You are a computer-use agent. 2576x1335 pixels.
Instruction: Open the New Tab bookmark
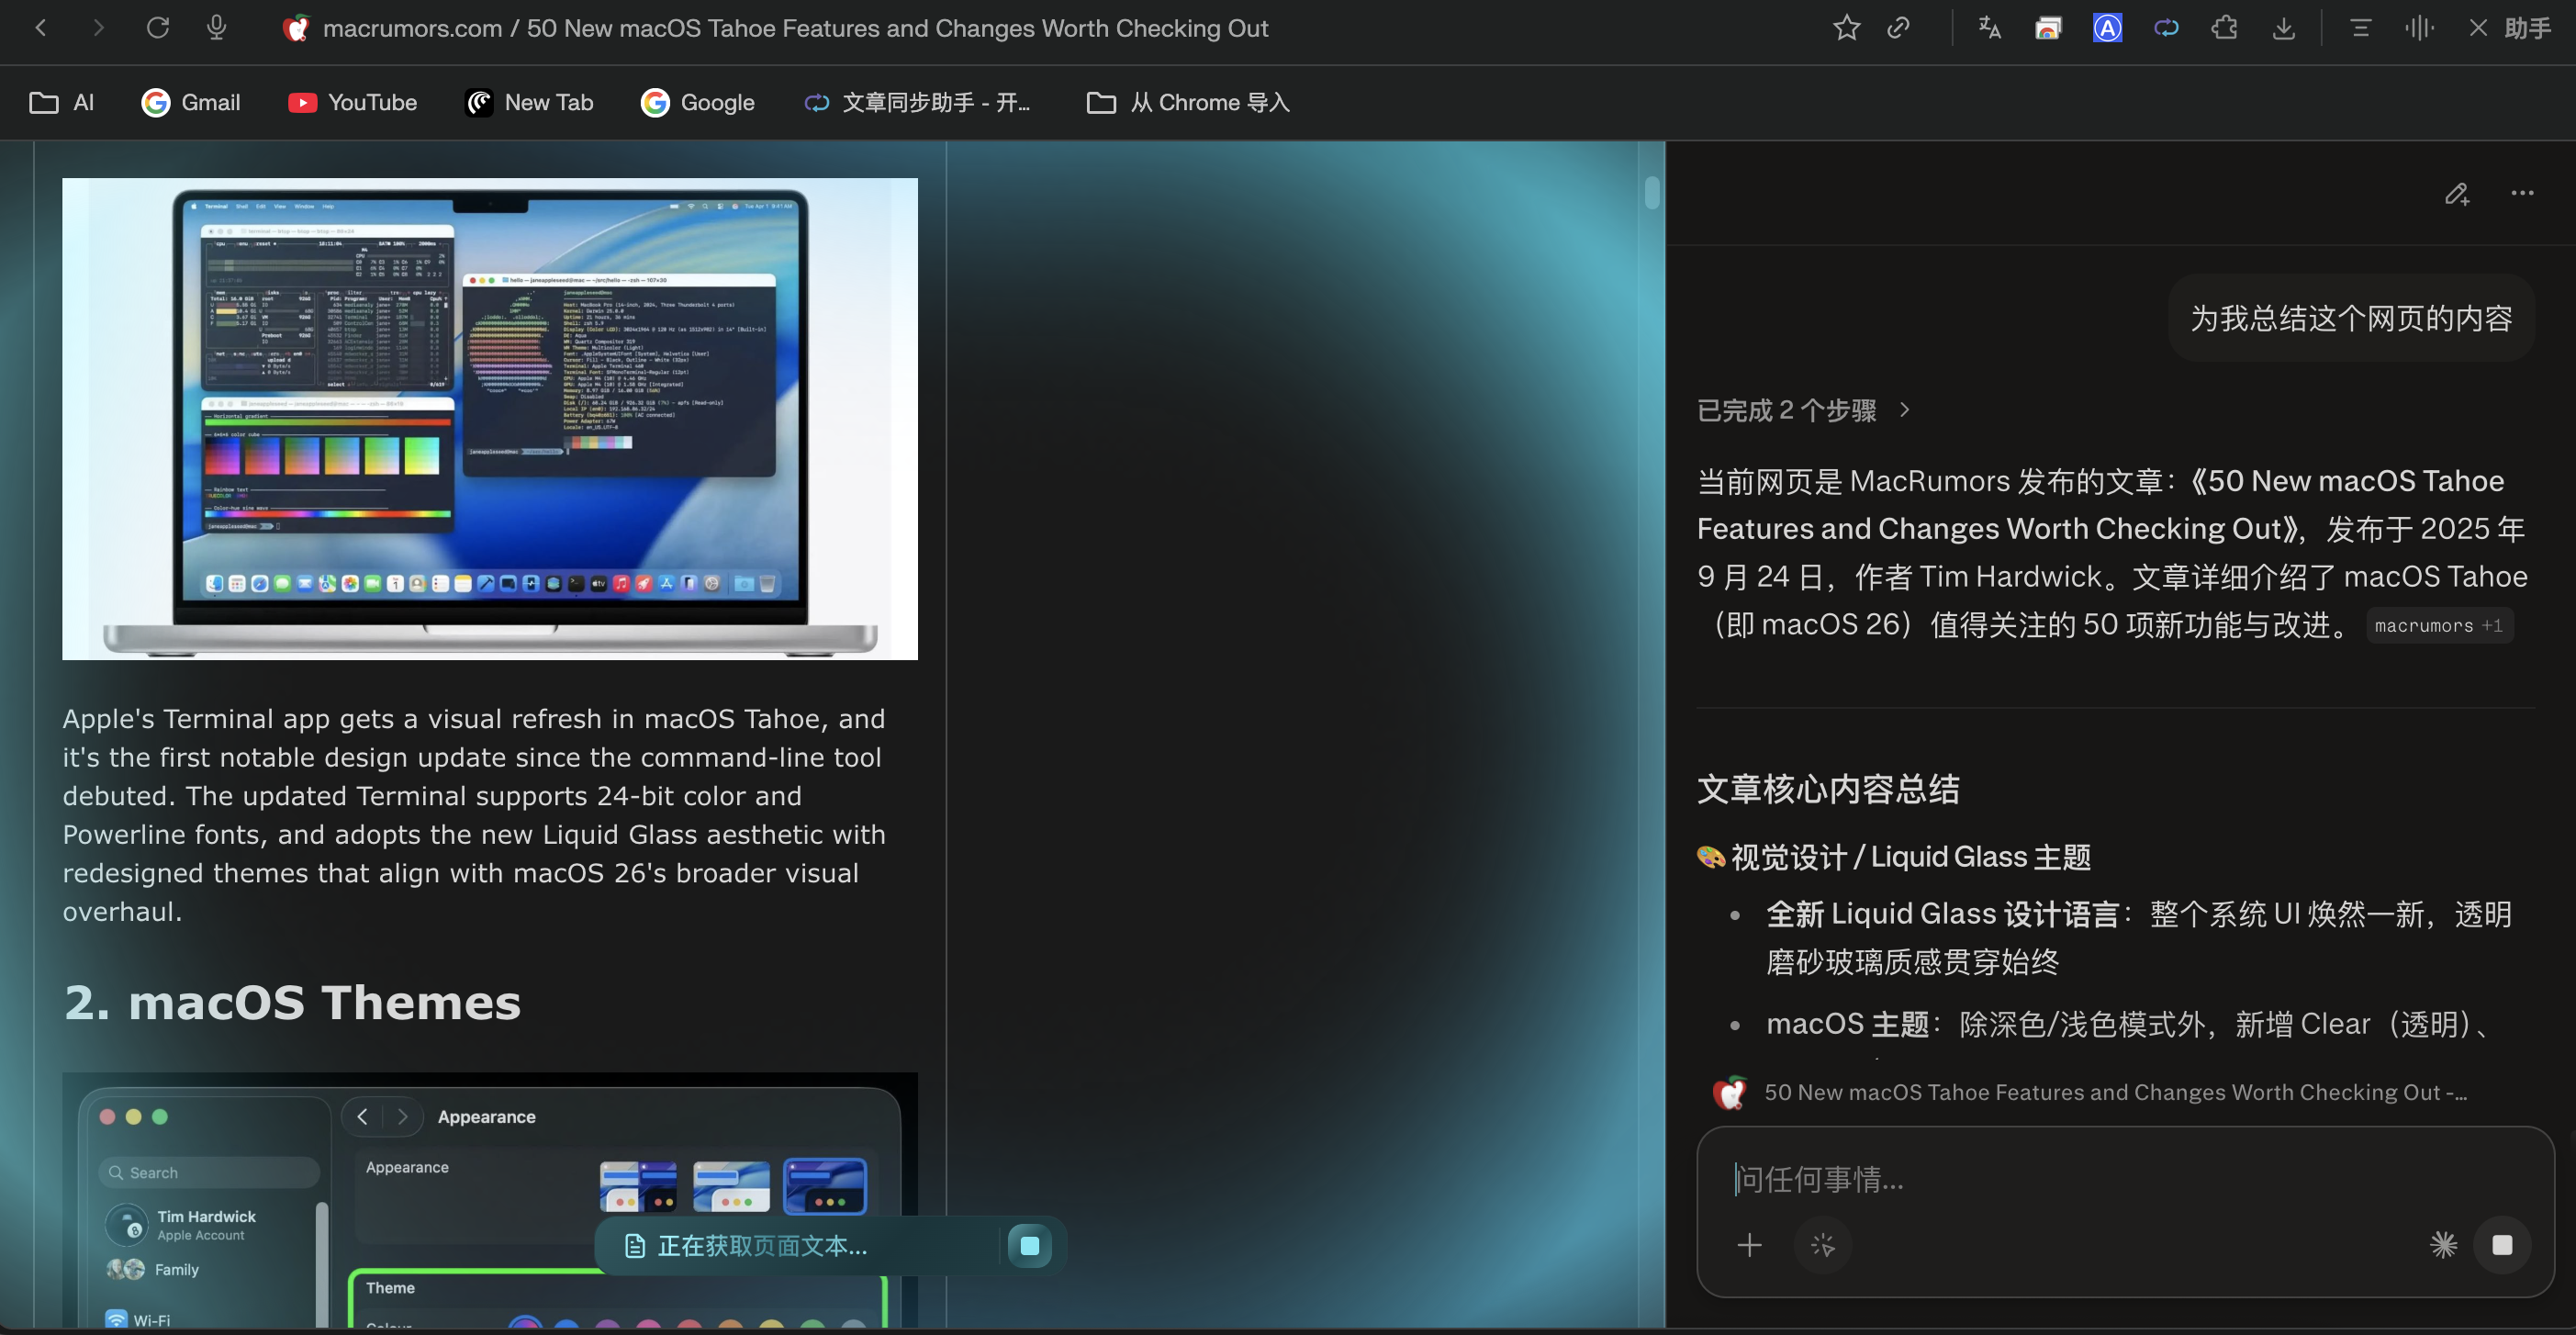[529, 102]
